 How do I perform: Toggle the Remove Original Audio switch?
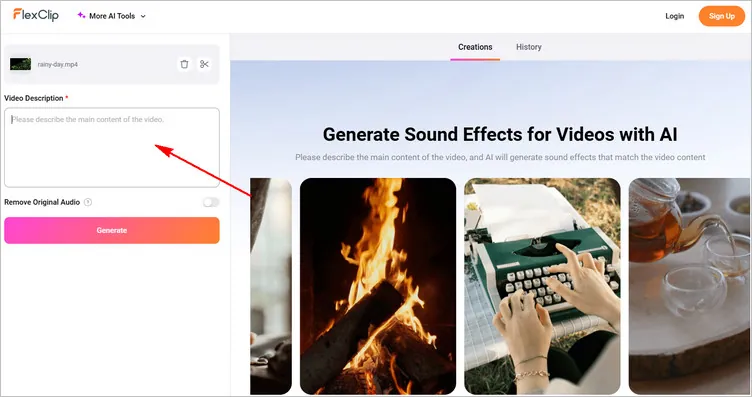point(211,202)
